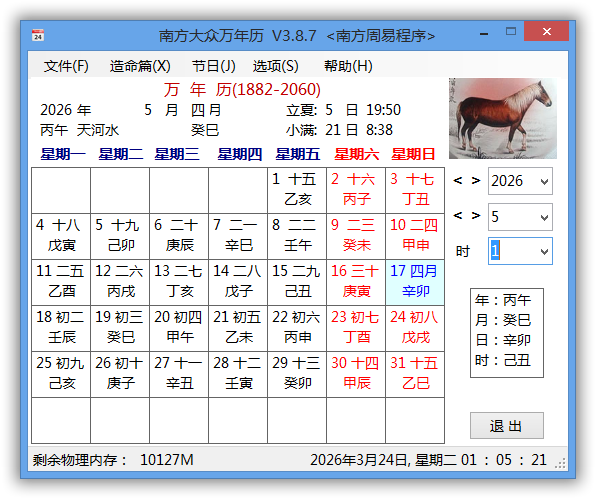Click the 万年历(1882-2060) heading
Image resolution: width=596 pixels, height=499 pixels.
click(243, 90)
